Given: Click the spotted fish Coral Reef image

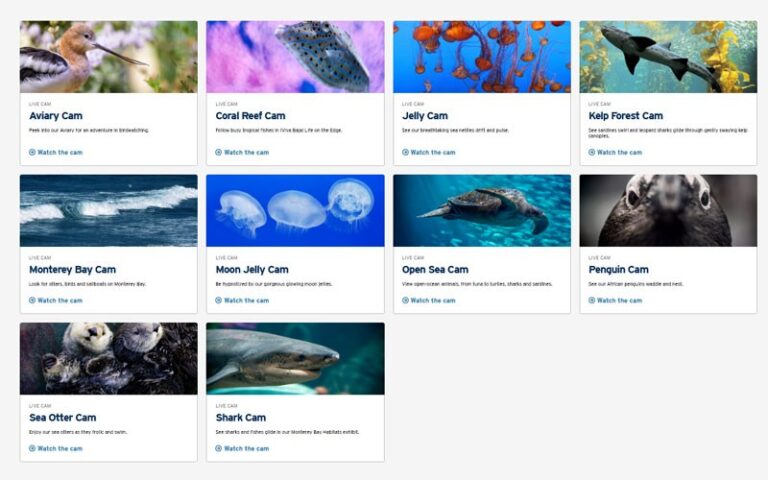Looking at the screenshot, I should pos(295,57).
